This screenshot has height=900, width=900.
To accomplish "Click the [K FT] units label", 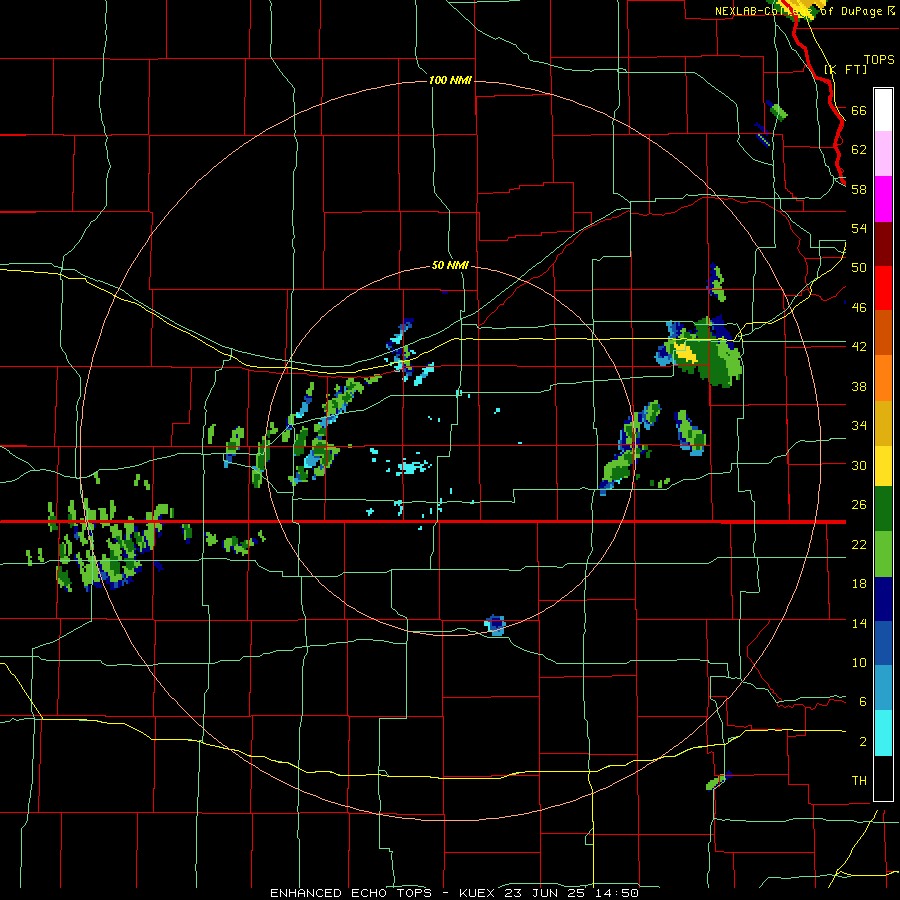I will click(x=845, y=69).
